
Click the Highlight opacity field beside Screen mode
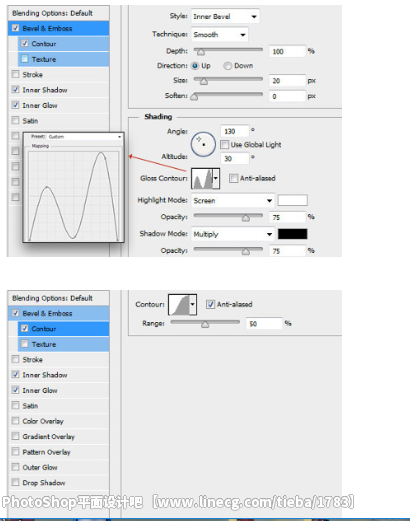pos(287,217)
